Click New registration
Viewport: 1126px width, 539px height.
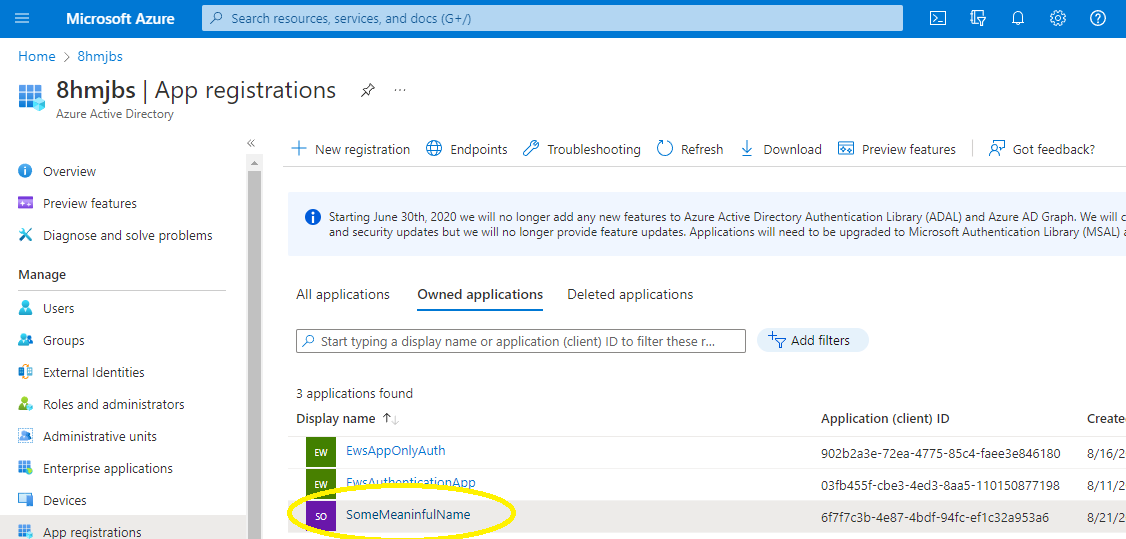pos(350,149)
